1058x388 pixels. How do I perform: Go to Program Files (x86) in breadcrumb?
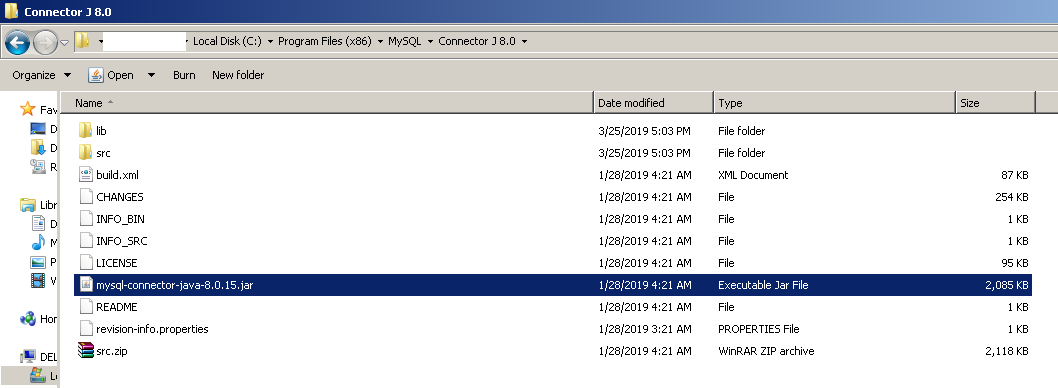pos(325,41)
